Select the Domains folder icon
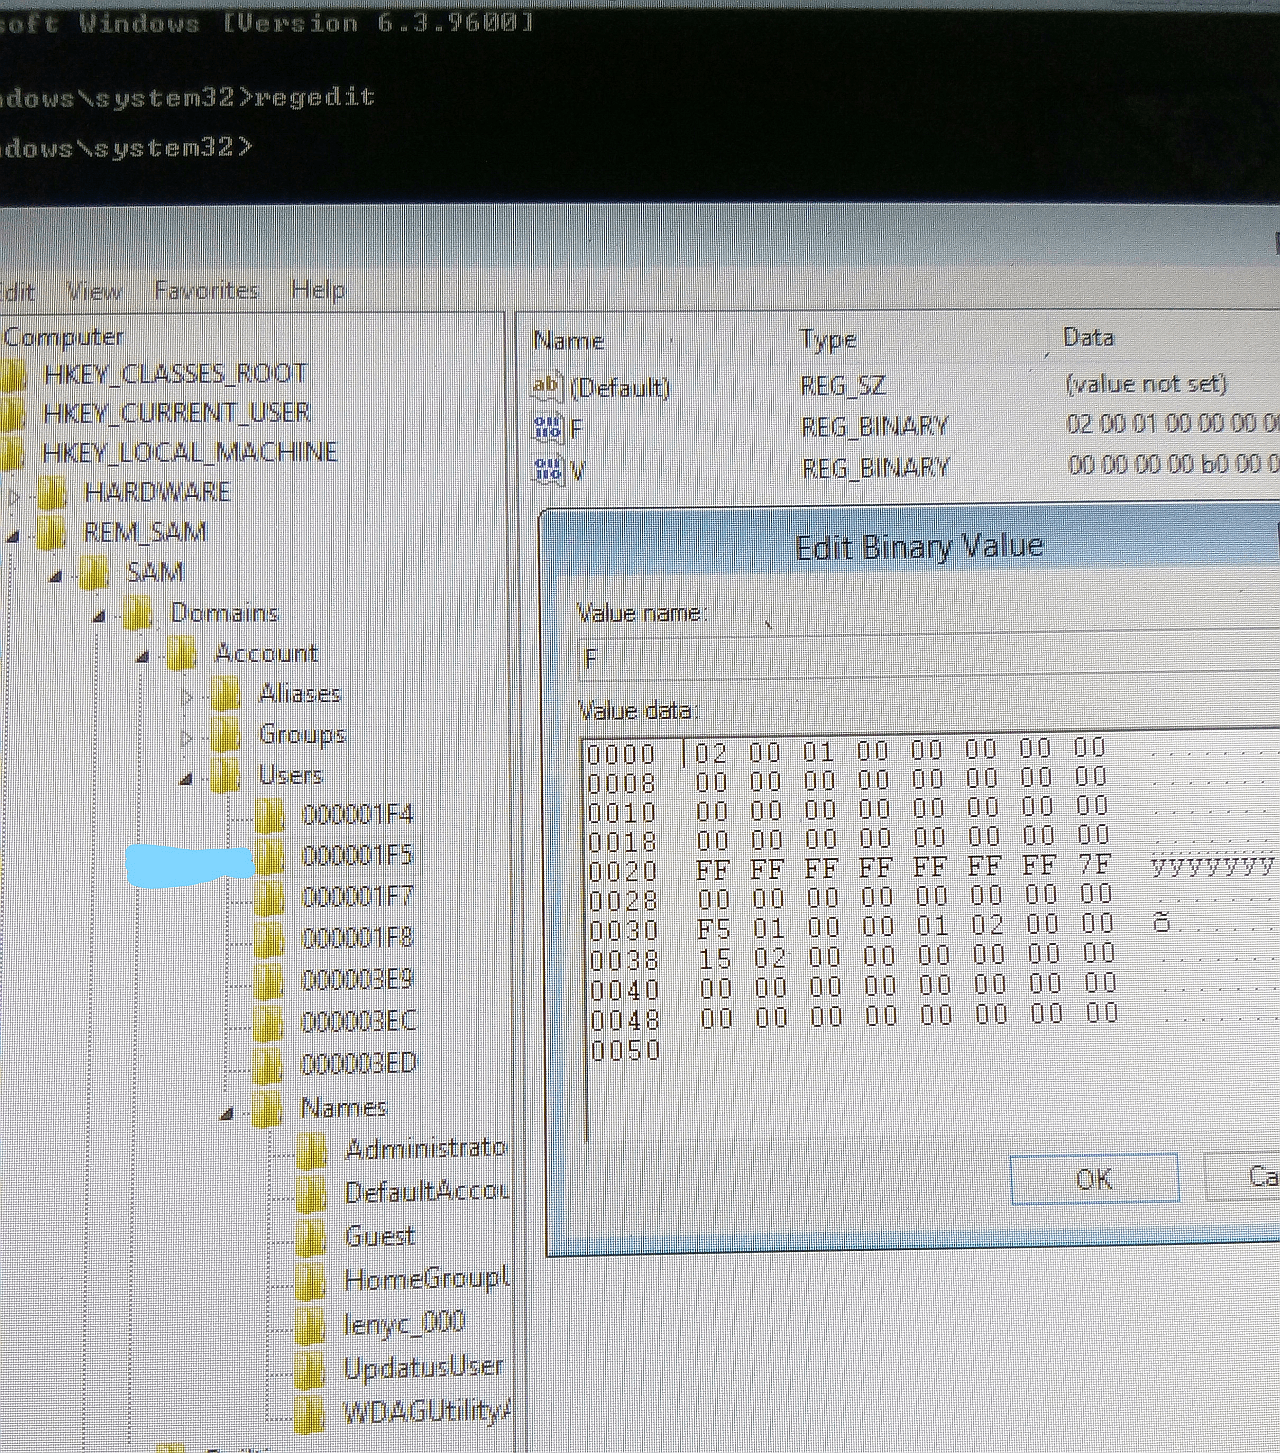1280x1453 pixels. tap(137, 613)
